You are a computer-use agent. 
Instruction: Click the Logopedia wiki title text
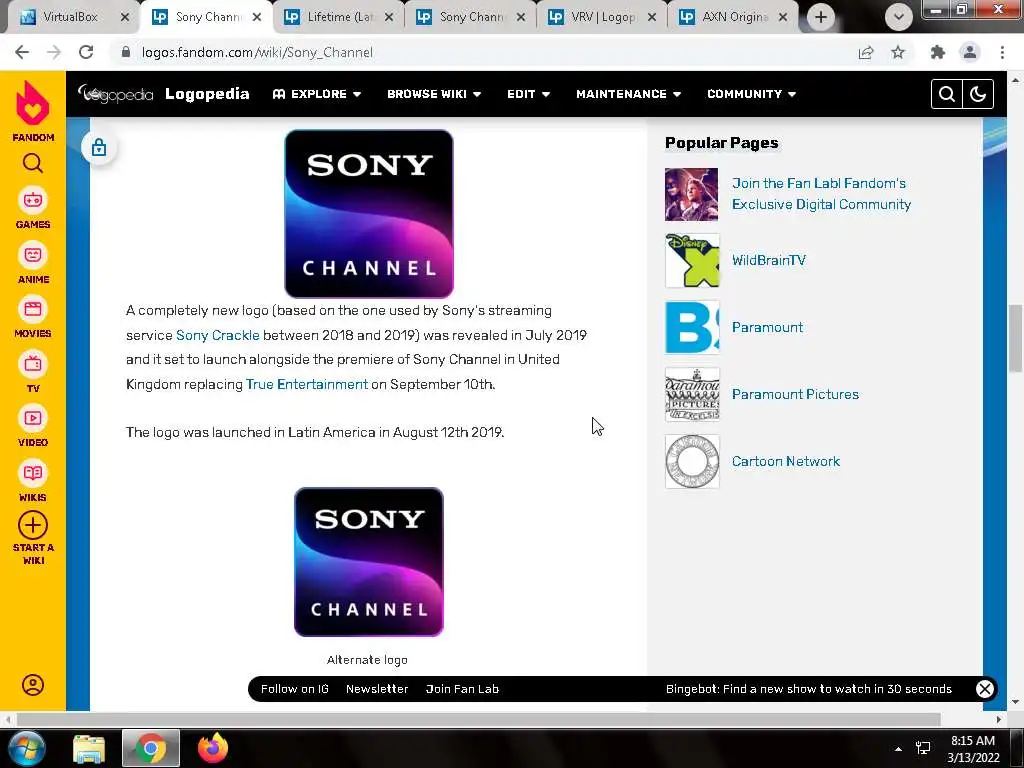click(x=207, y=94)
